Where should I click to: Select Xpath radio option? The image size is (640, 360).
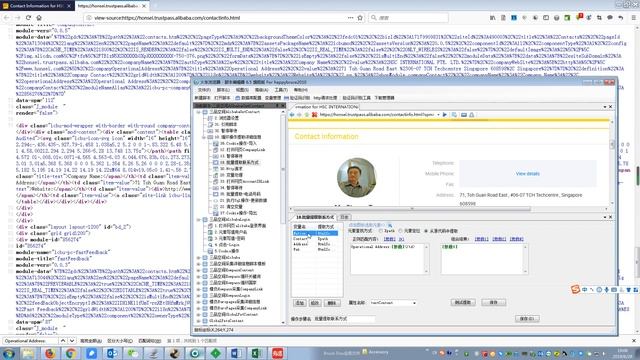point(381,231)
